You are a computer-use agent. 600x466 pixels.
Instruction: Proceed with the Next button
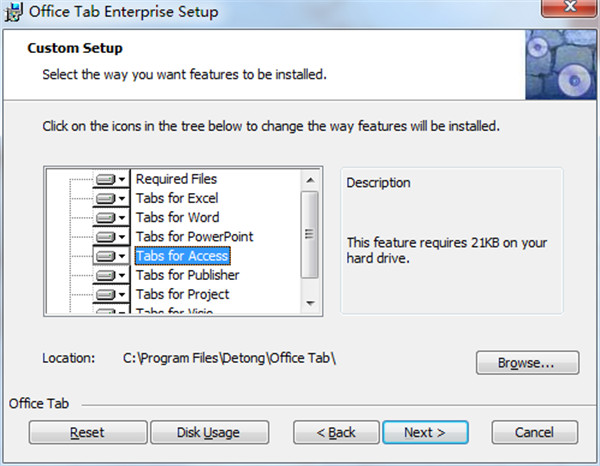coord(424,432)
